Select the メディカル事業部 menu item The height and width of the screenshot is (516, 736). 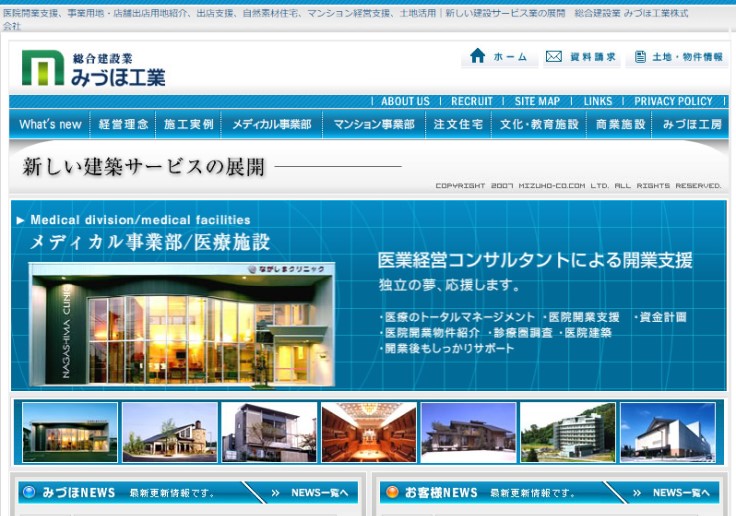(x=272, y=124)
